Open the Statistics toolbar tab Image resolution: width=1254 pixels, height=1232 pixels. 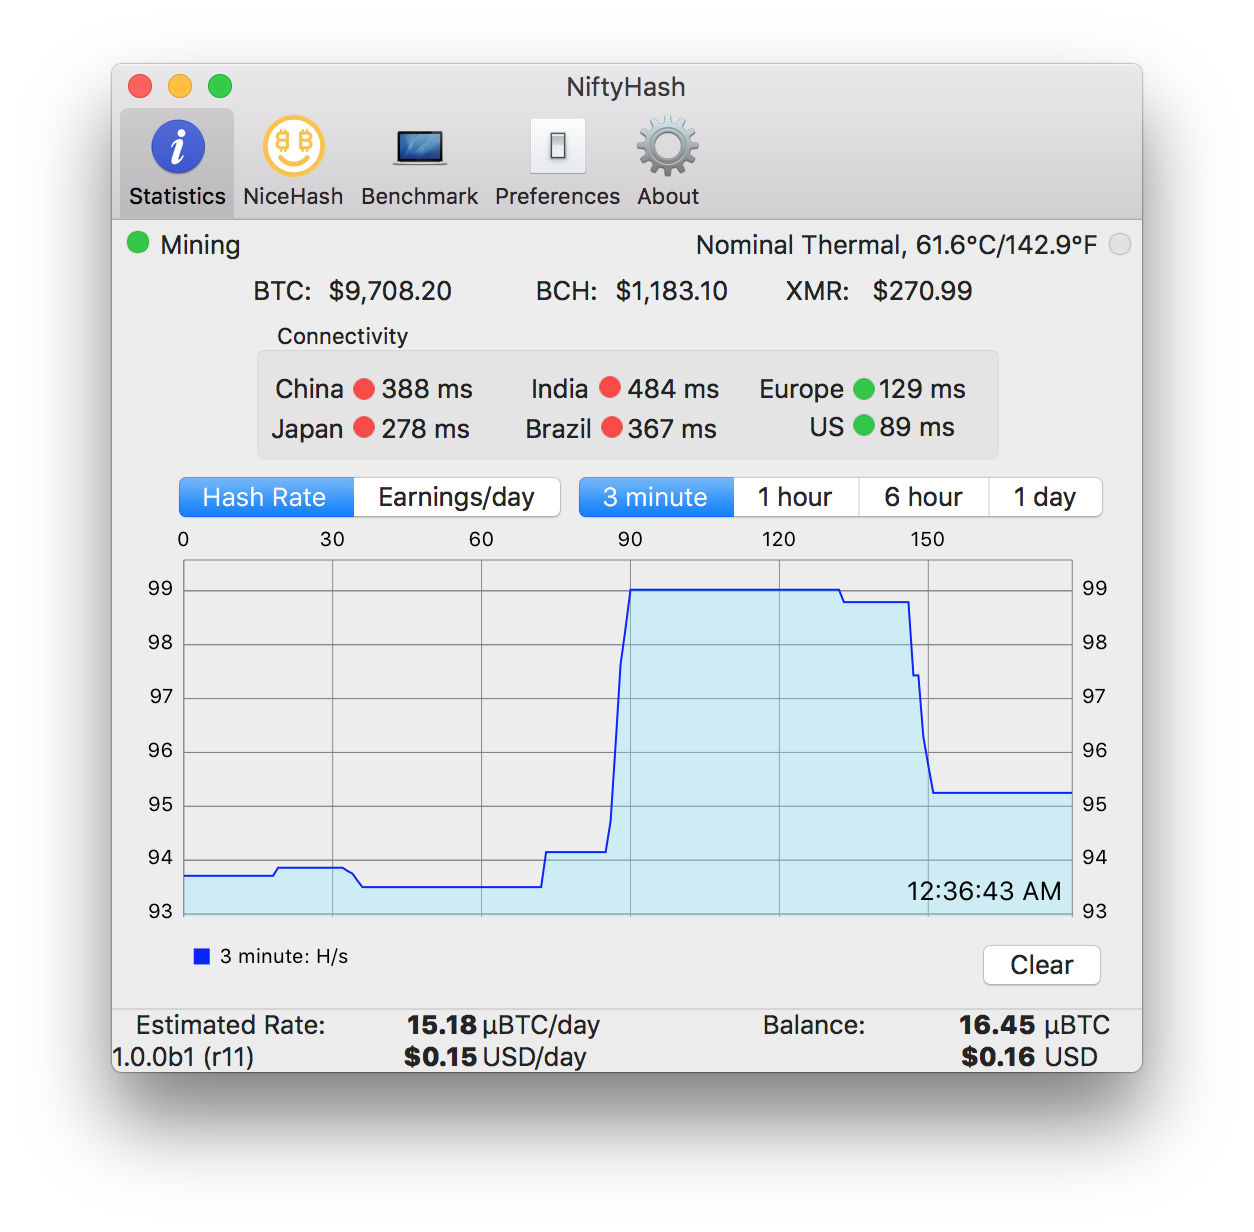177,162
